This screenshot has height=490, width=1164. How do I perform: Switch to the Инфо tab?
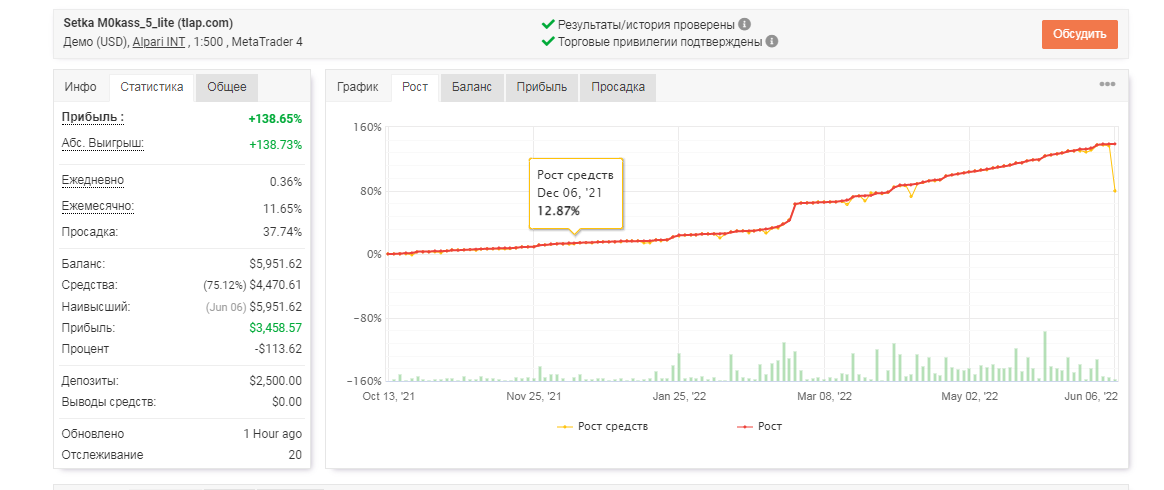coord(80,87)
